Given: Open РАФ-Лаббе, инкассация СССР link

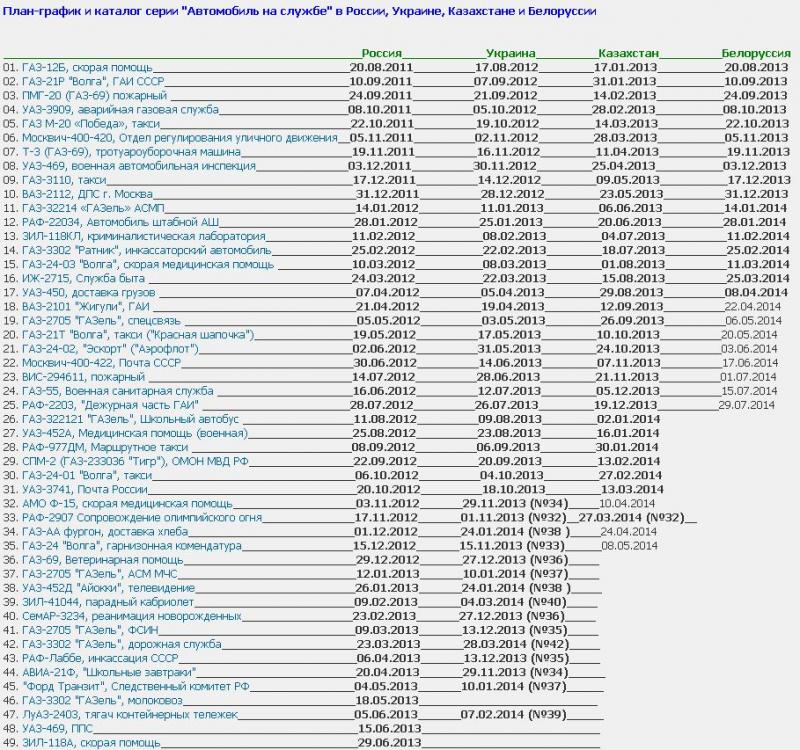Looking at the screenshot, I should point(100,658).
